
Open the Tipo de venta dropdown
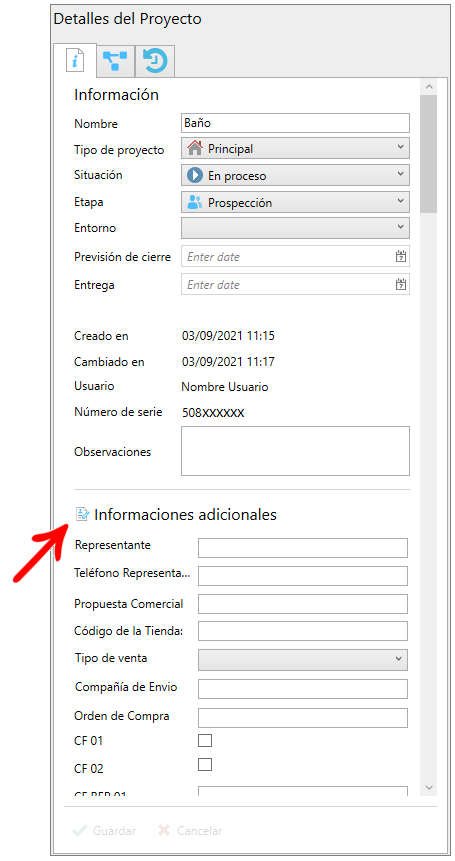point(303,659)
